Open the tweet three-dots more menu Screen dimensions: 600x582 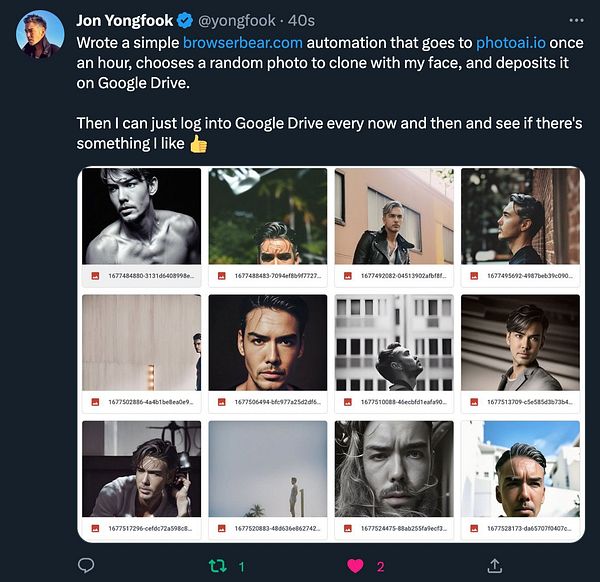pos(576,19)
